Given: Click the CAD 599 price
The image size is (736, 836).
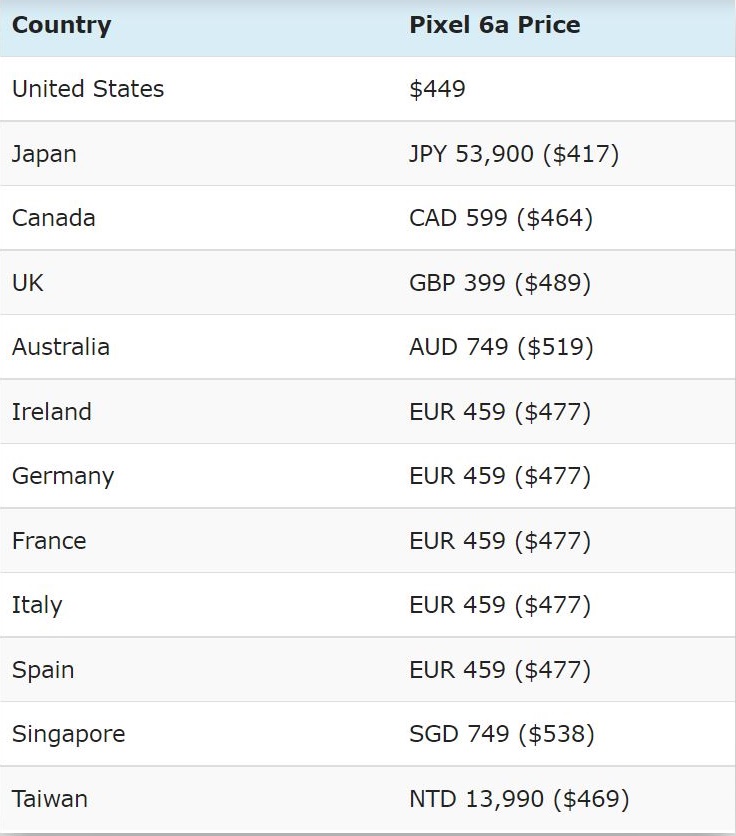Looking at the screenshot, I should pyautogui.click(x=501, y=218).
